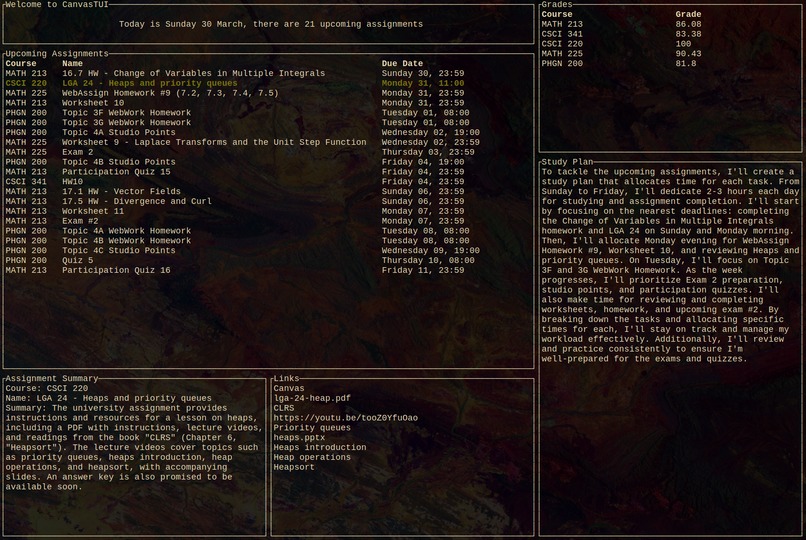The image size is (806, 540).
Task: Click the Study Plan panel title
Action: click(567, 162)
